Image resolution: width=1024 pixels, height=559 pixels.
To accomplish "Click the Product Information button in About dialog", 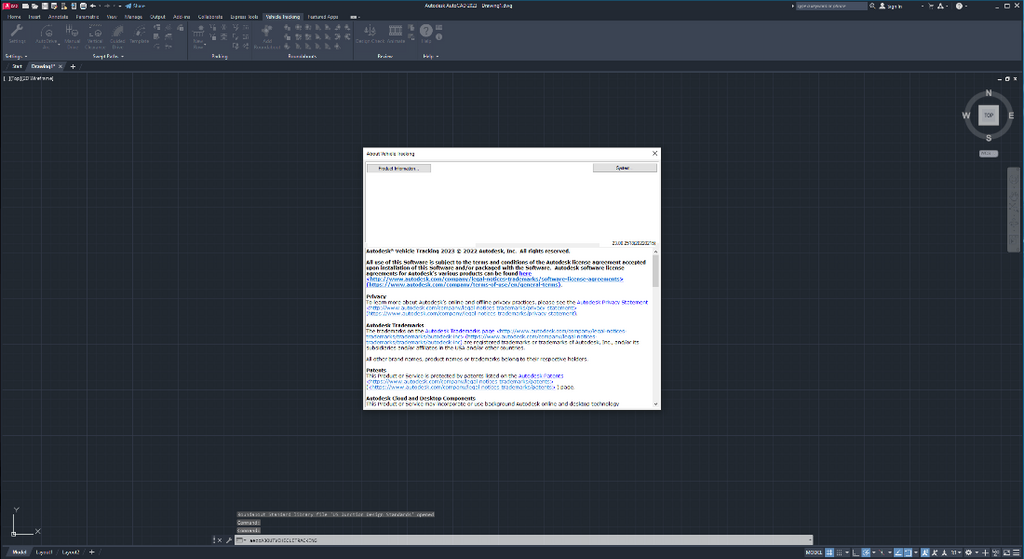I will point(398,168).
